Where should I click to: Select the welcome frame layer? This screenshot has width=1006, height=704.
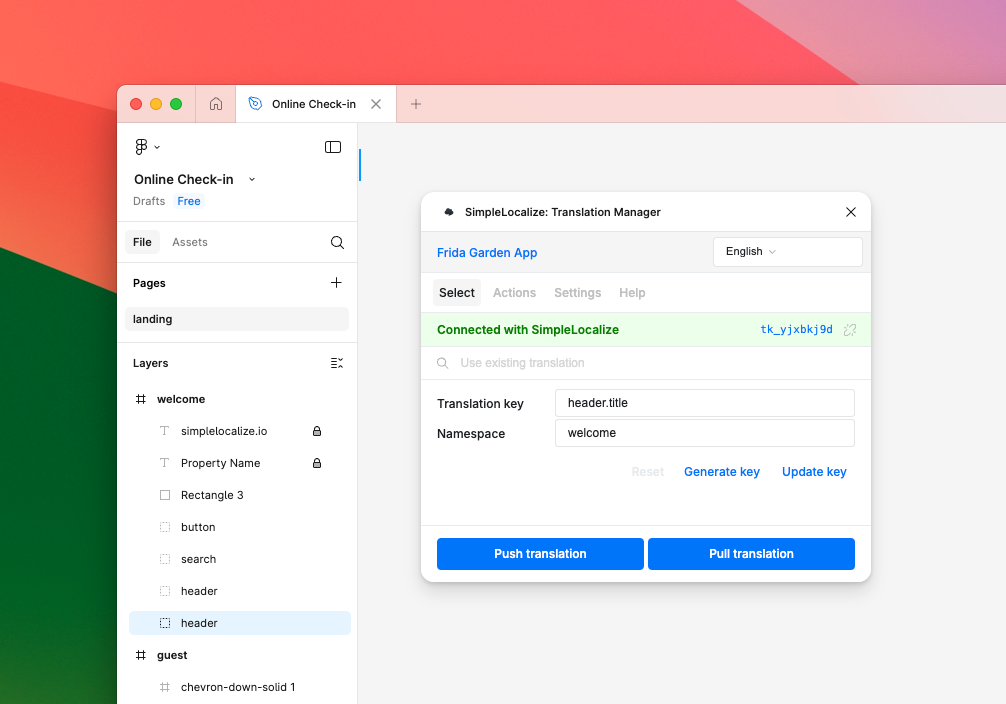(x=240, y=399)
